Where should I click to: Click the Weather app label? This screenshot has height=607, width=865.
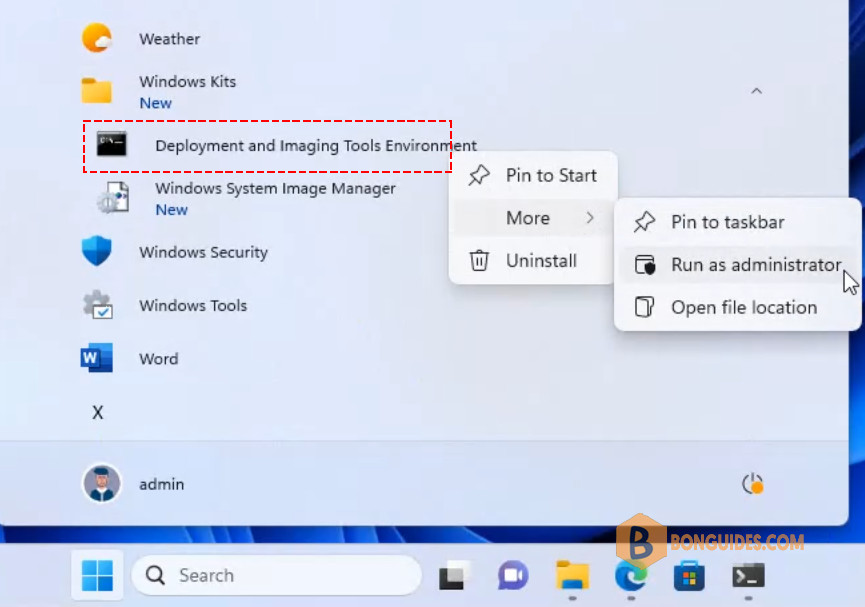pos(169,39)
